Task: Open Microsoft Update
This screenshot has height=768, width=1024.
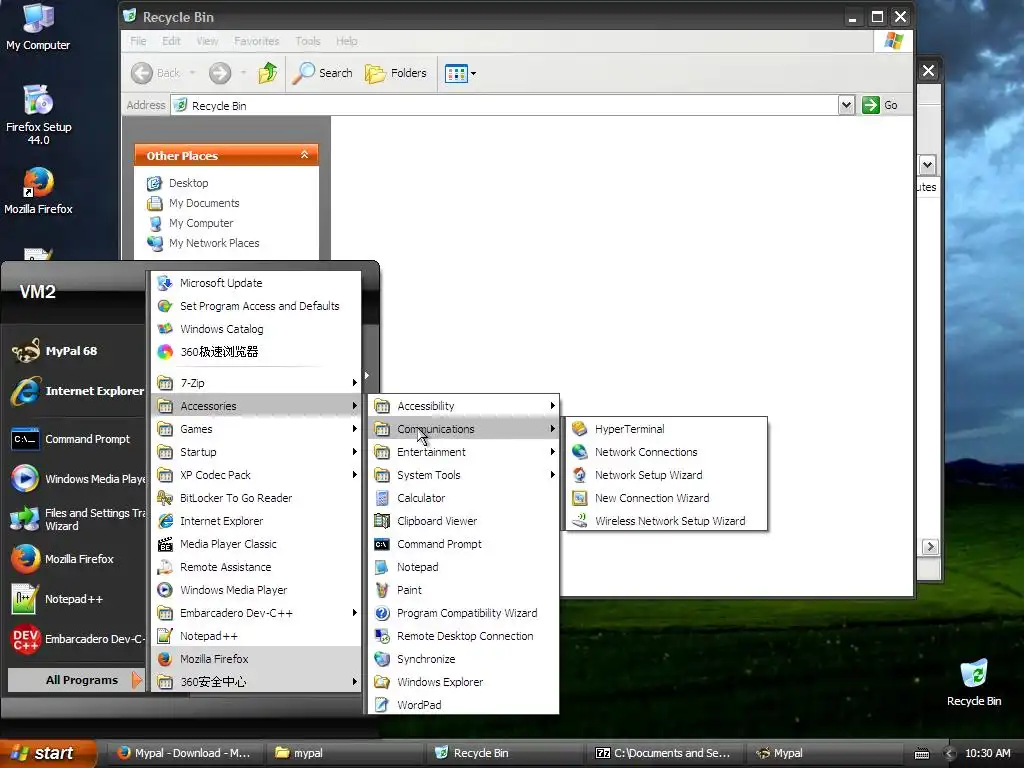Action: click(x=256, y=283)
